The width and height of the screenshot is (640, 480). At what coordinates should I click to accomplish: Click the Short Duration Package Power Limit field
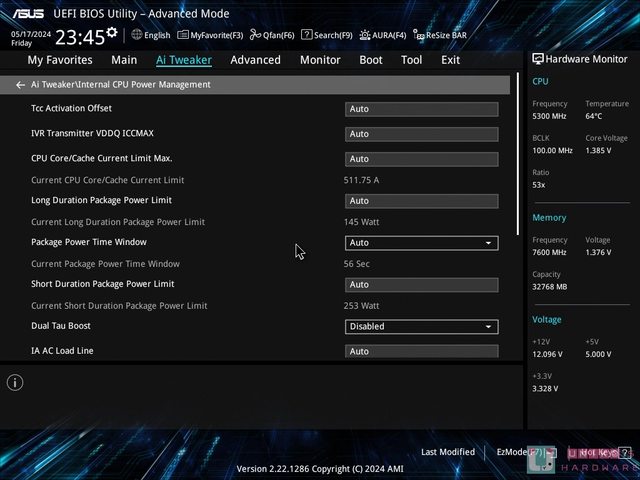[x=421, y=285]
